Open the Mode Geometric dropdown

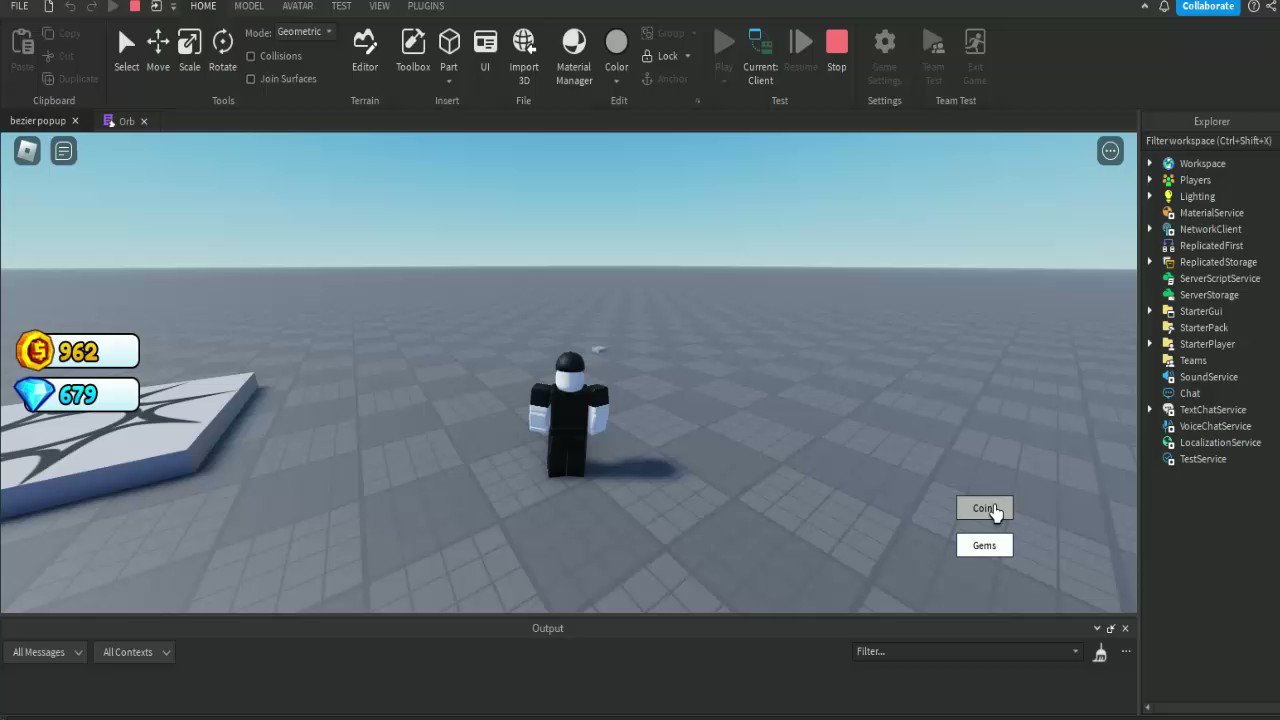(305, 32)
